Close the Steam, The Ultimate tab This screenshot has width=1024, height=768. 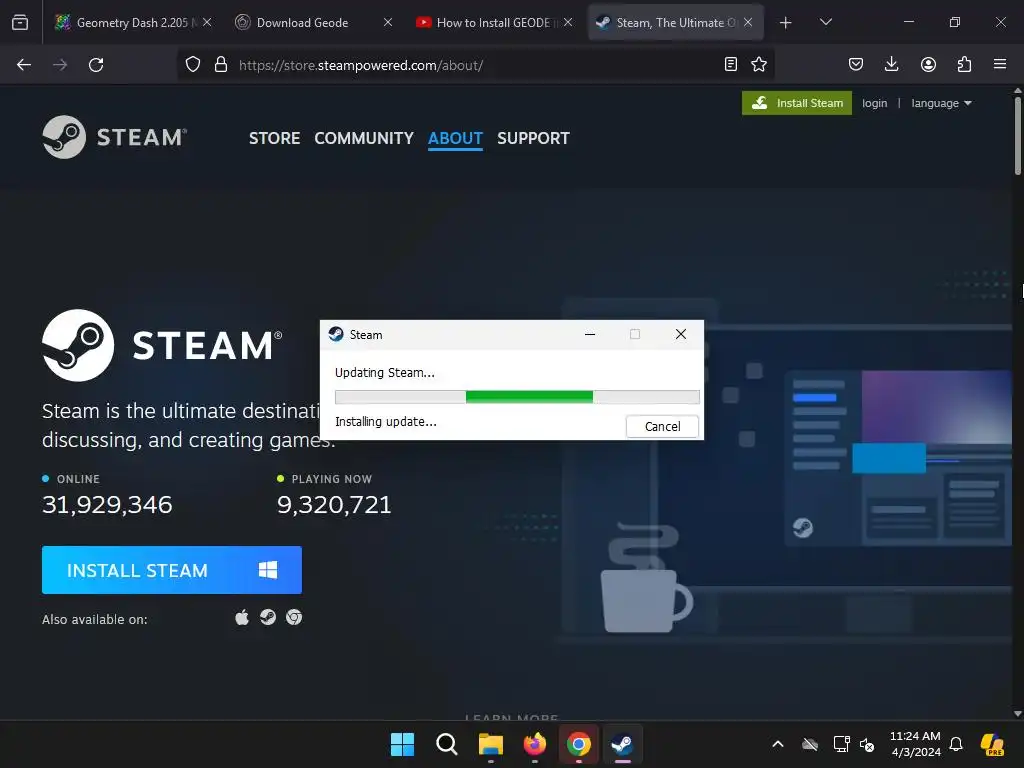click(x=748, y=22)
